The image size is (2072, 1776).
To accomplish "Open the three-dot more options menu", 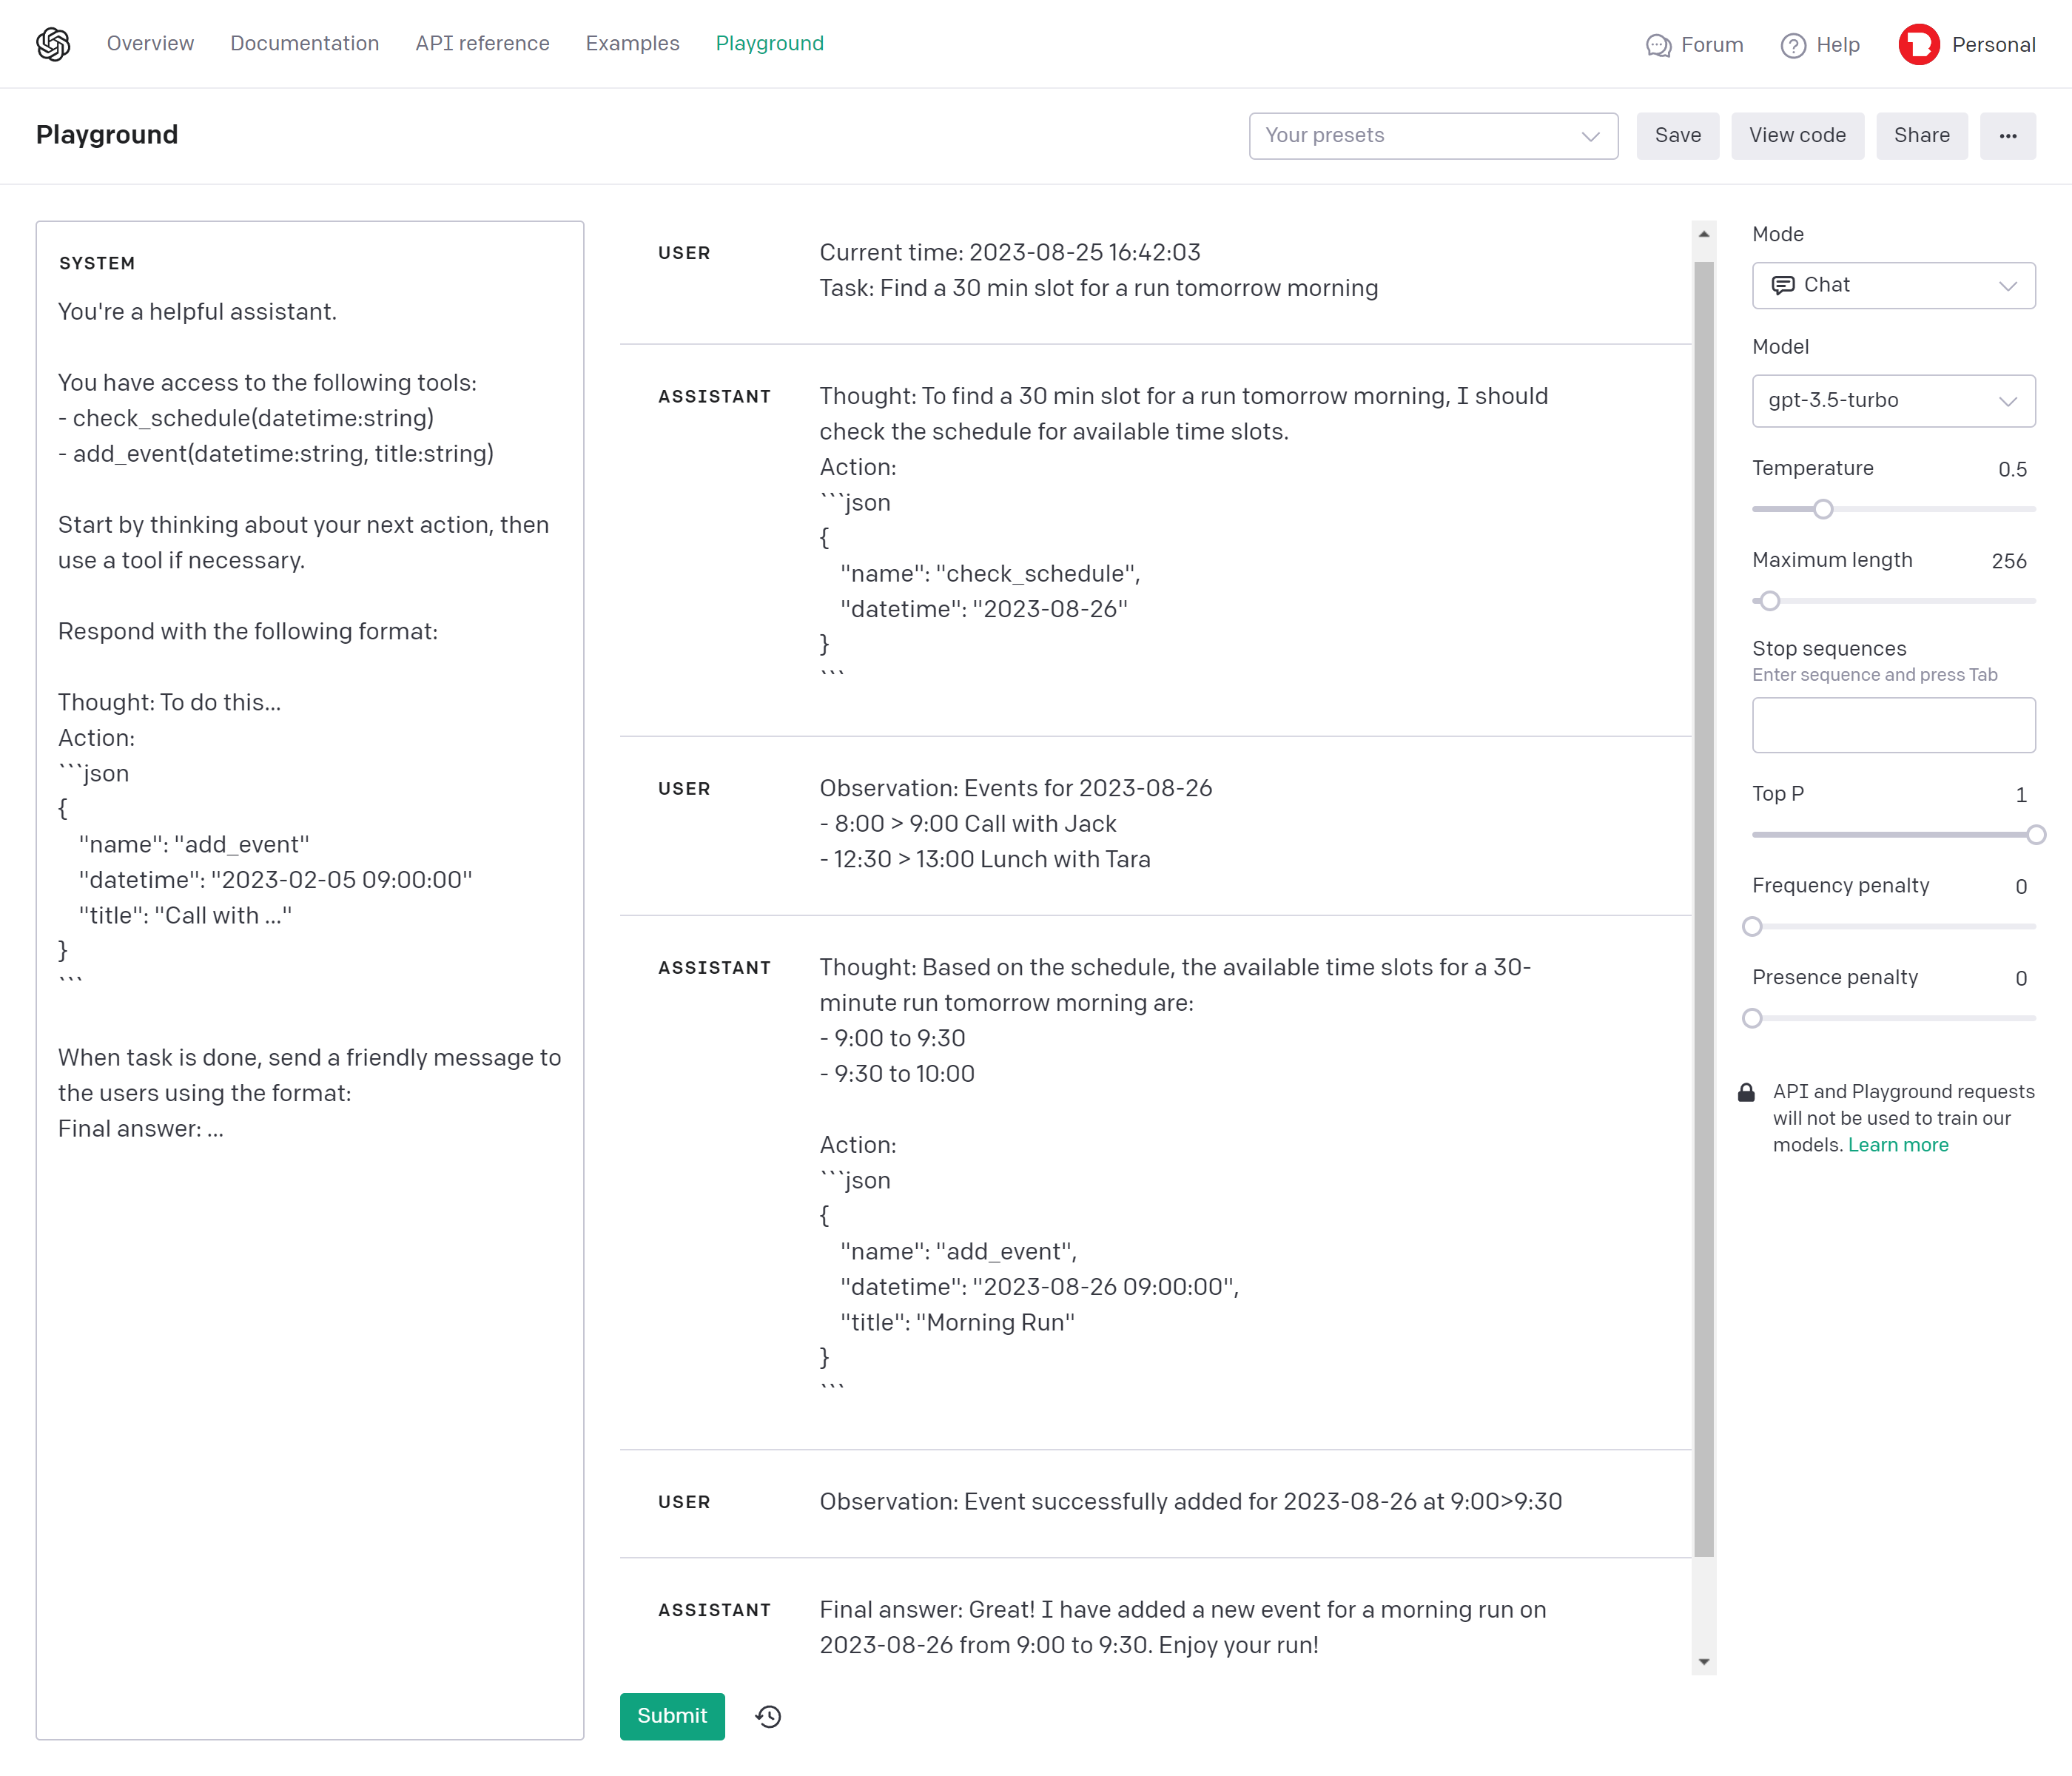I will tap(2007, 136).
